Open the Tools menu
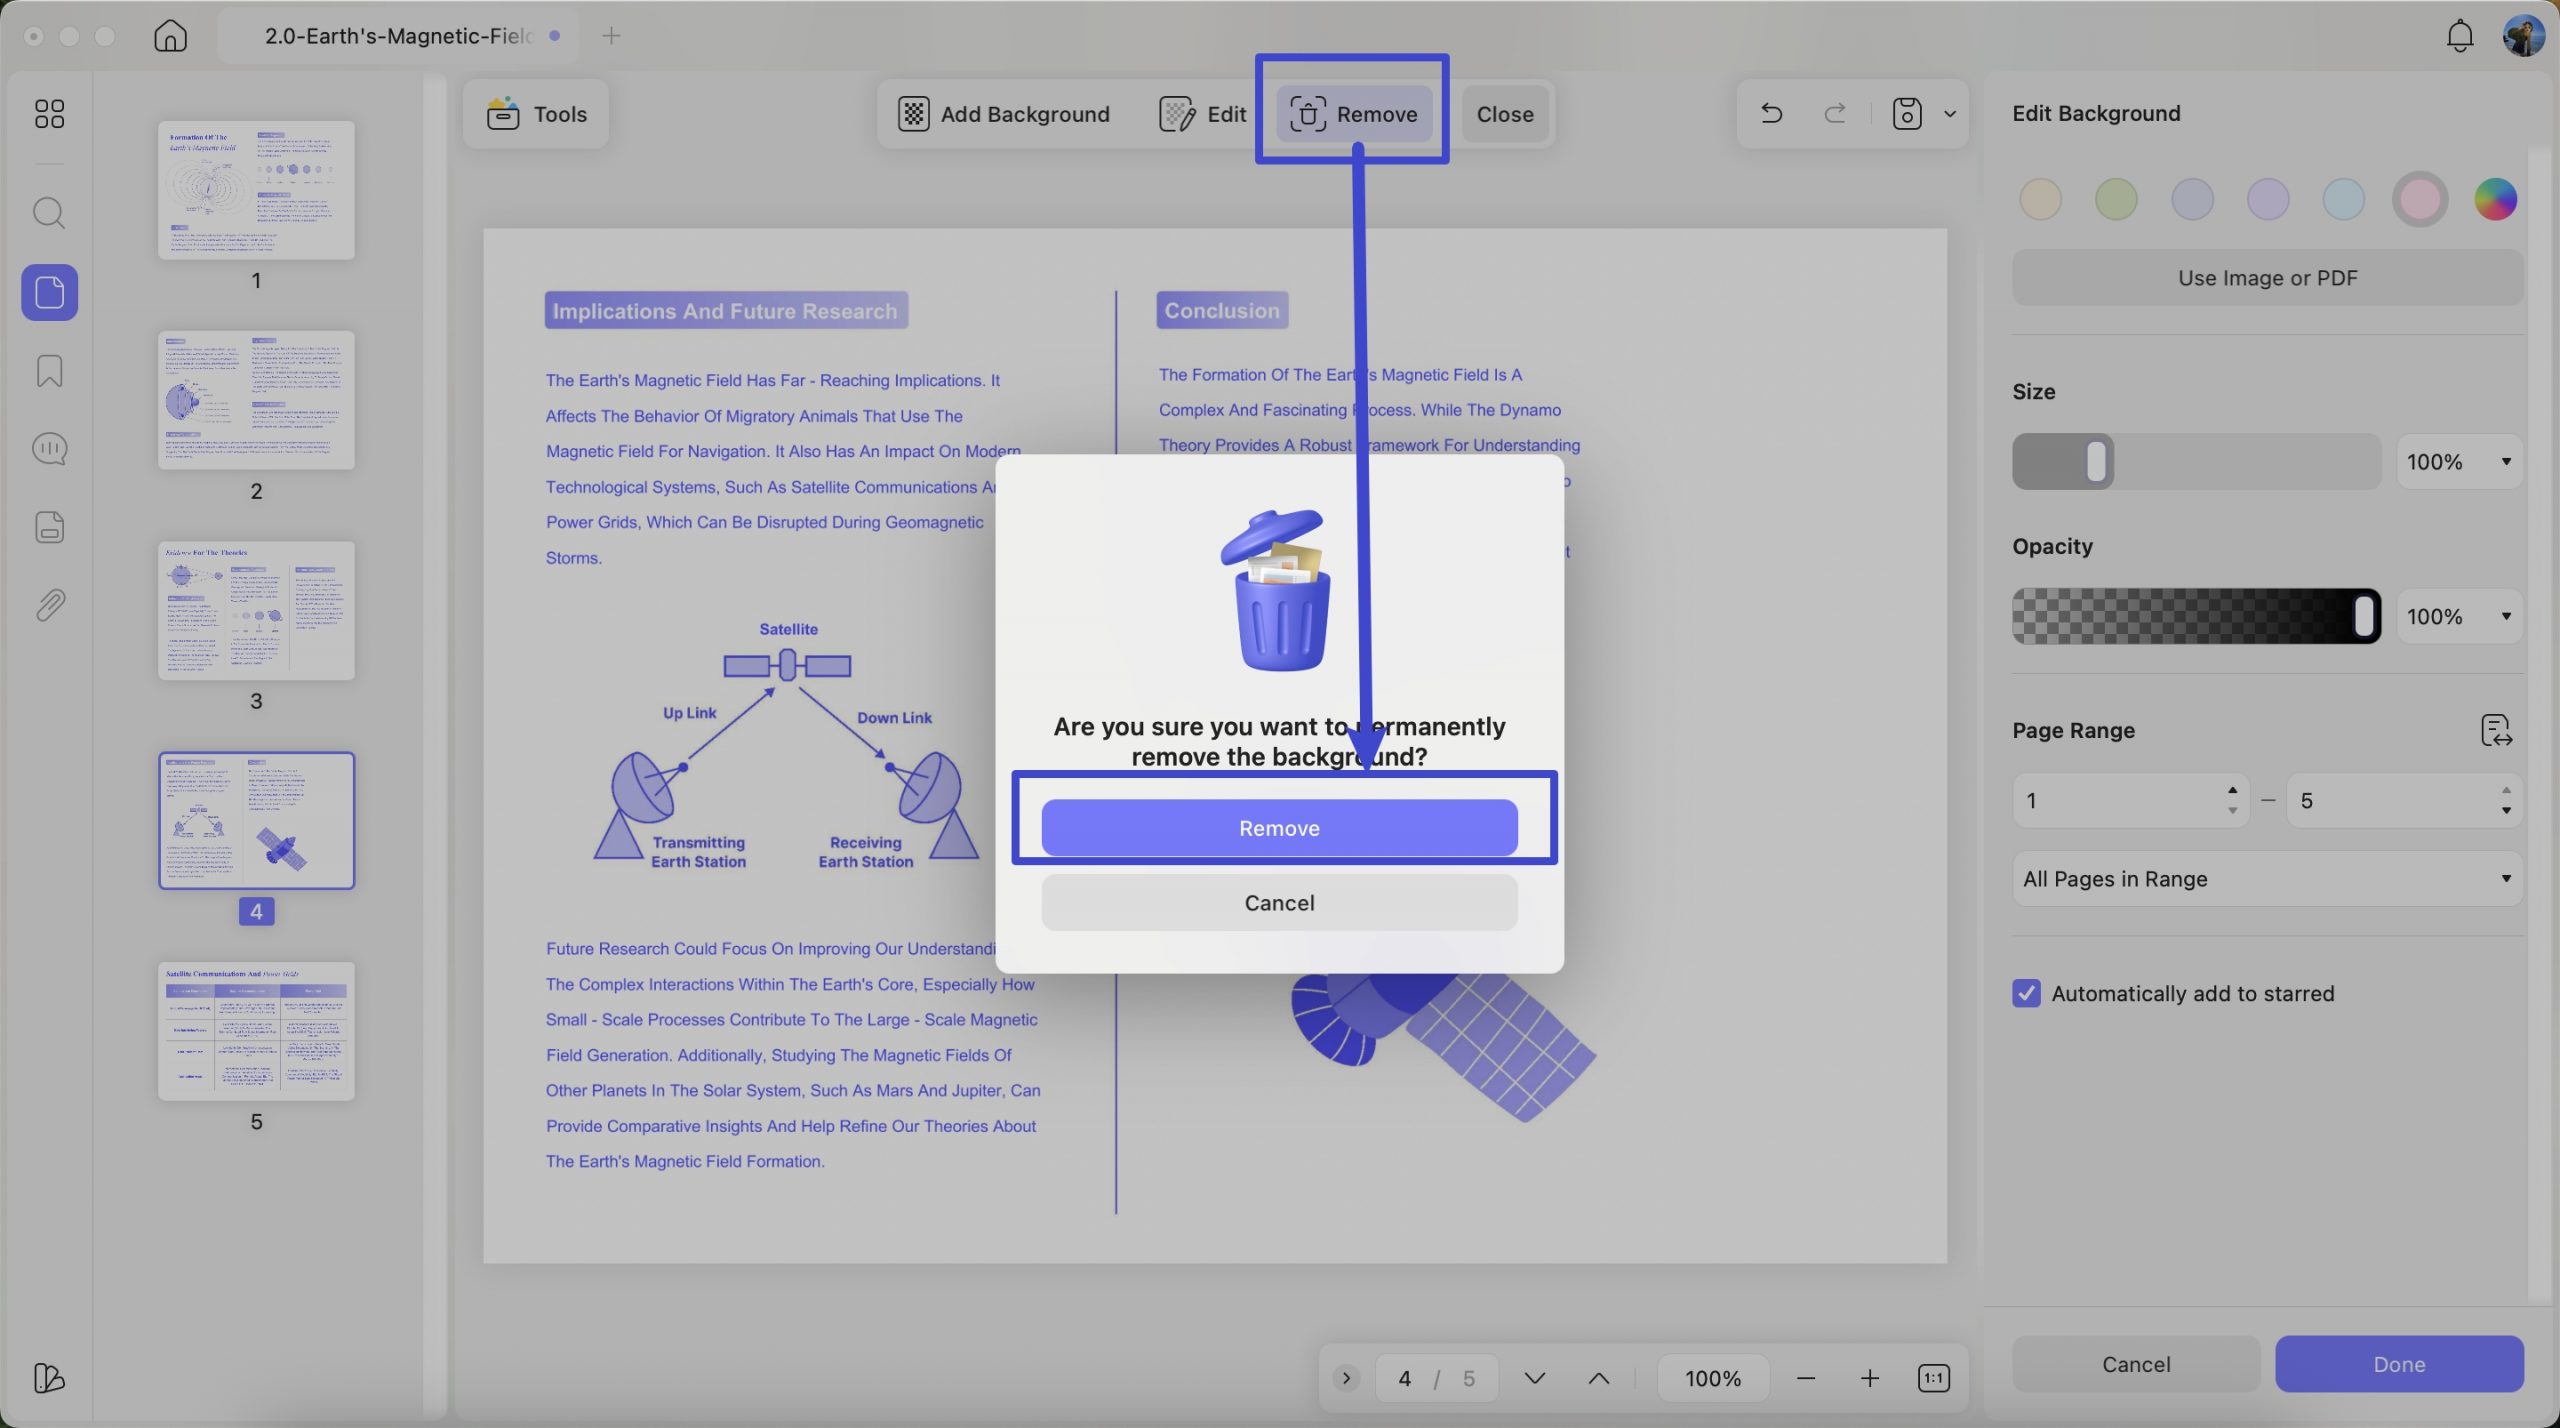Screen dimensions: 2560x1428 coord(536,114)
